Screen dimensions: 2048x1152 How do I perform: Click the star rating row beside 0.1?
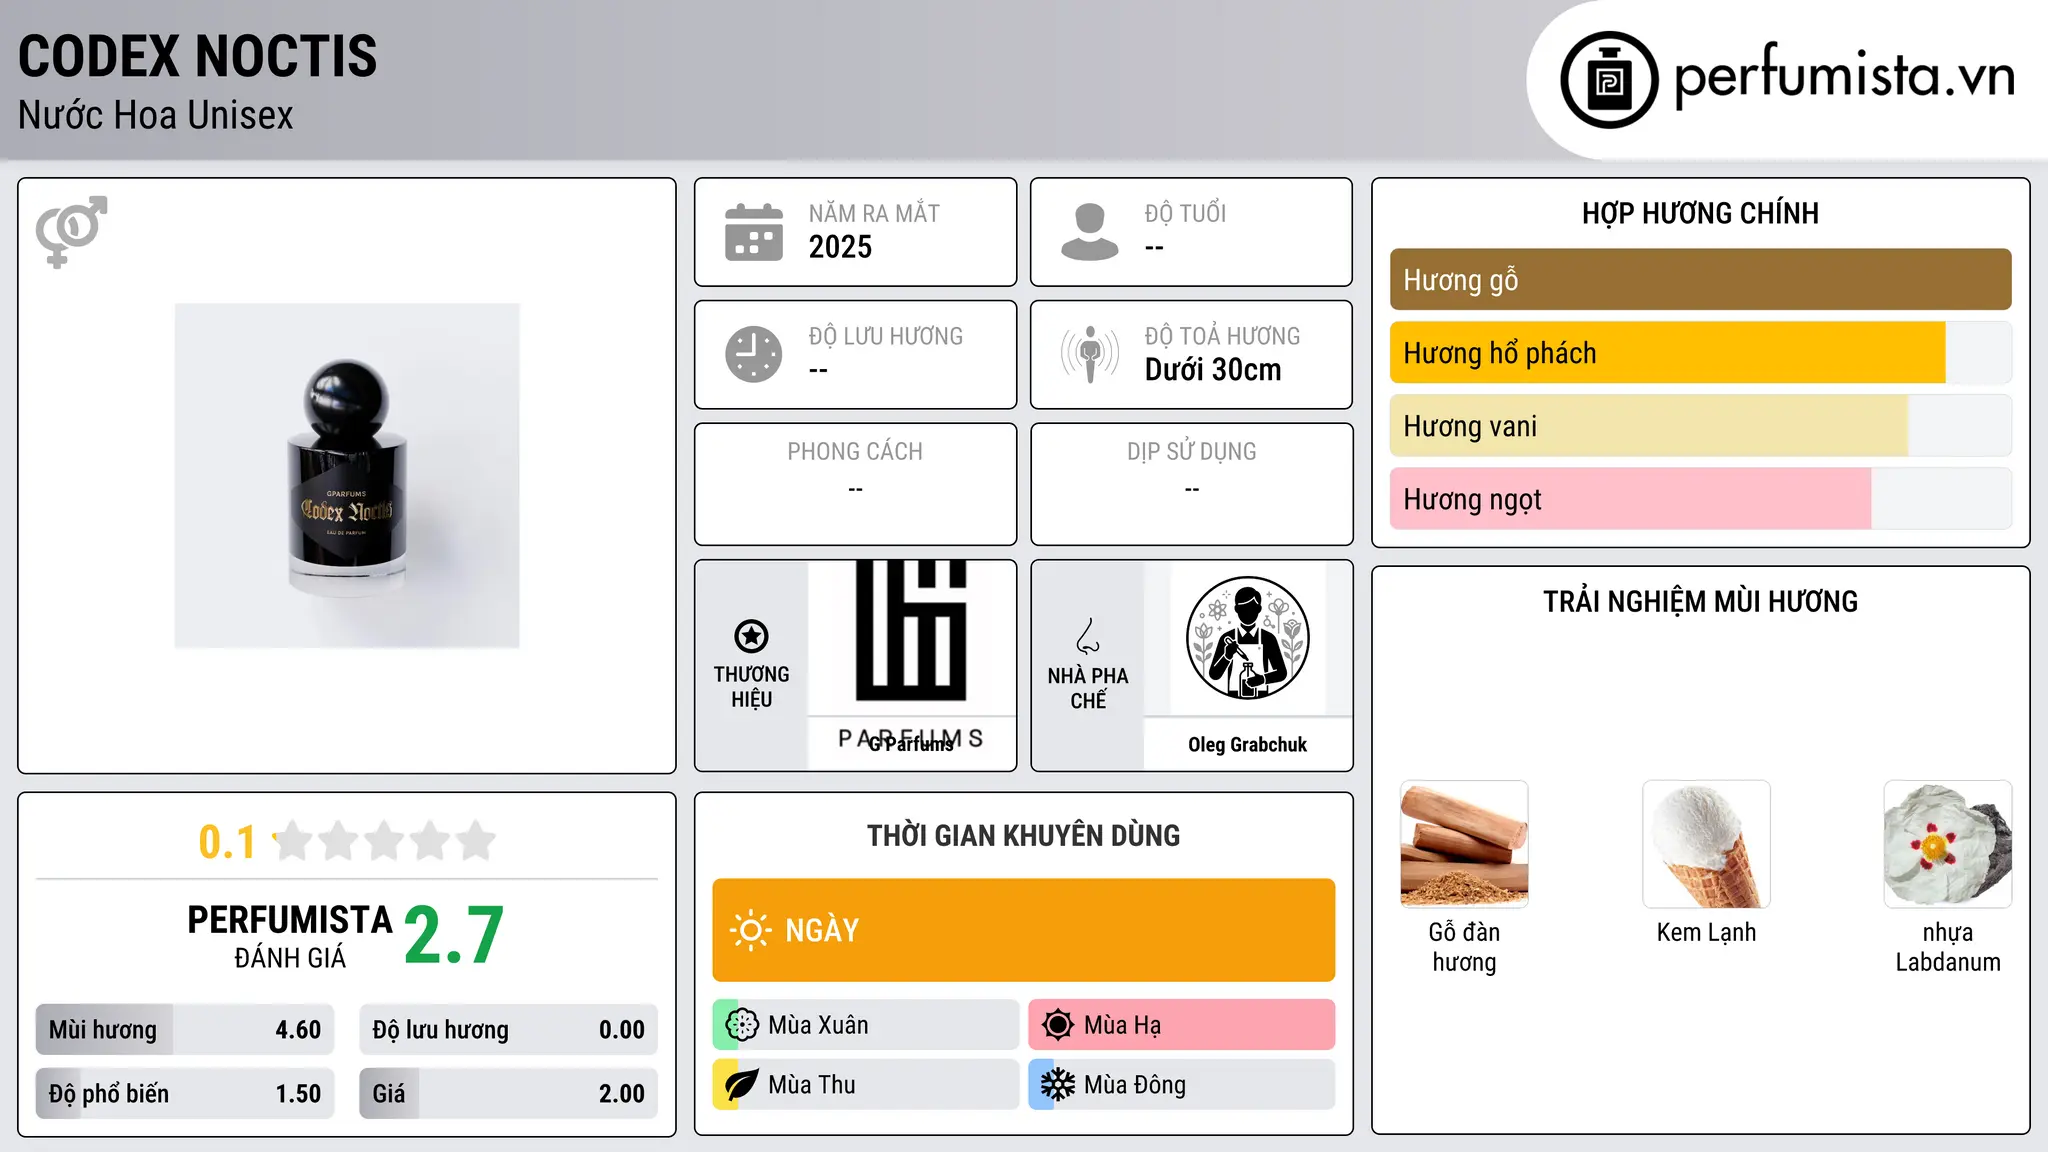[385, 841]
